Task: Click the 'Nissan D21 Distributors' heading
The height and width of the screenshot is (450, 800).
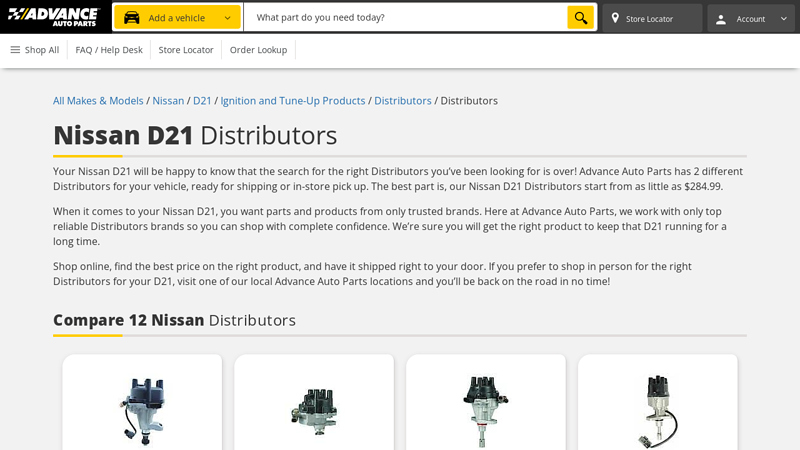Action: coord(195,135)
